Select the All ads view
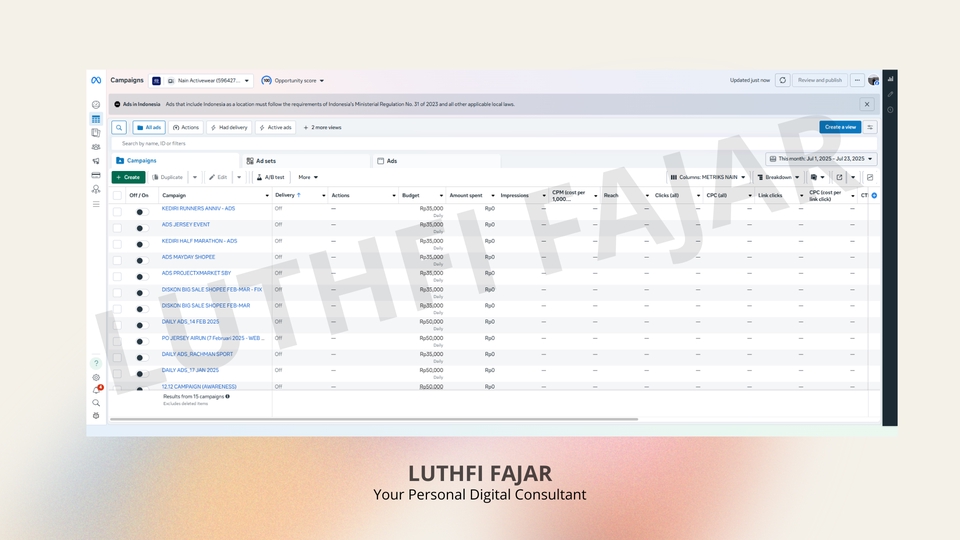 click(149, 127)
